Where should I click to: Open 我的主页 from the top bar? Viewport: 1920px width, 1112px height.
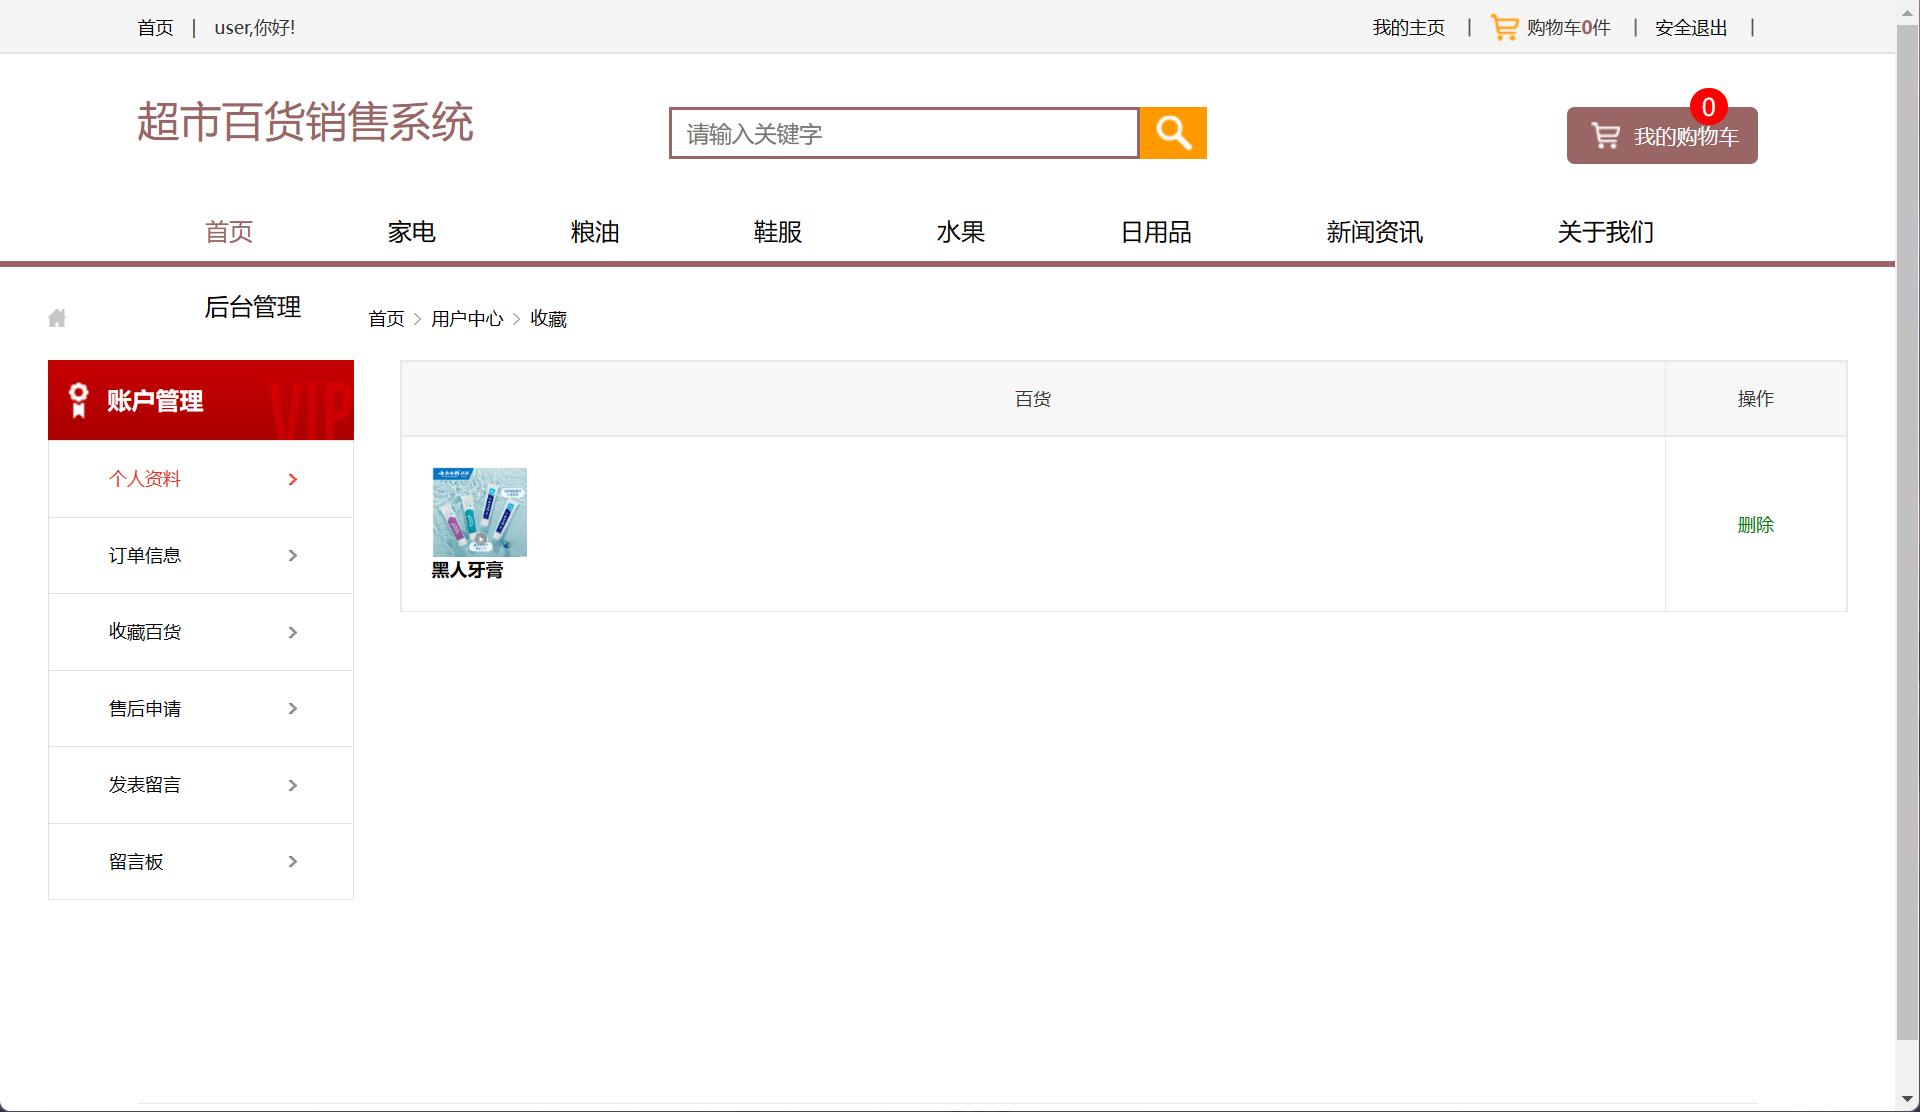pos(1408,27)
